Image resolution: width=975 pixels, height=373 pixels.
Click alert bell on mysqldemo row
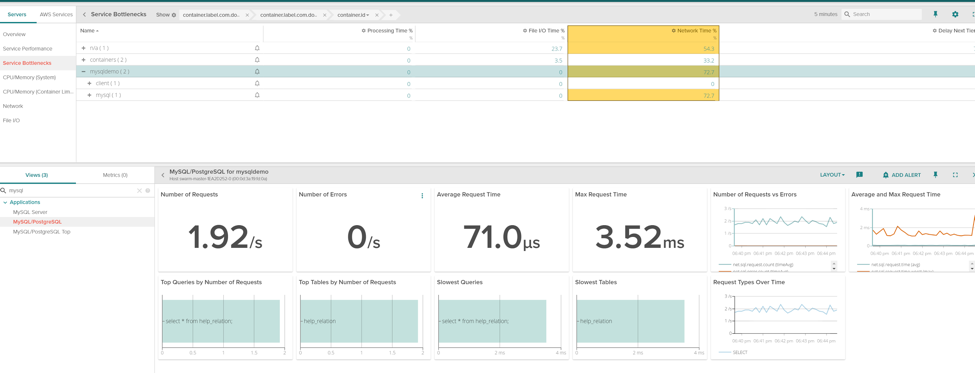click(x=257, y=71)
